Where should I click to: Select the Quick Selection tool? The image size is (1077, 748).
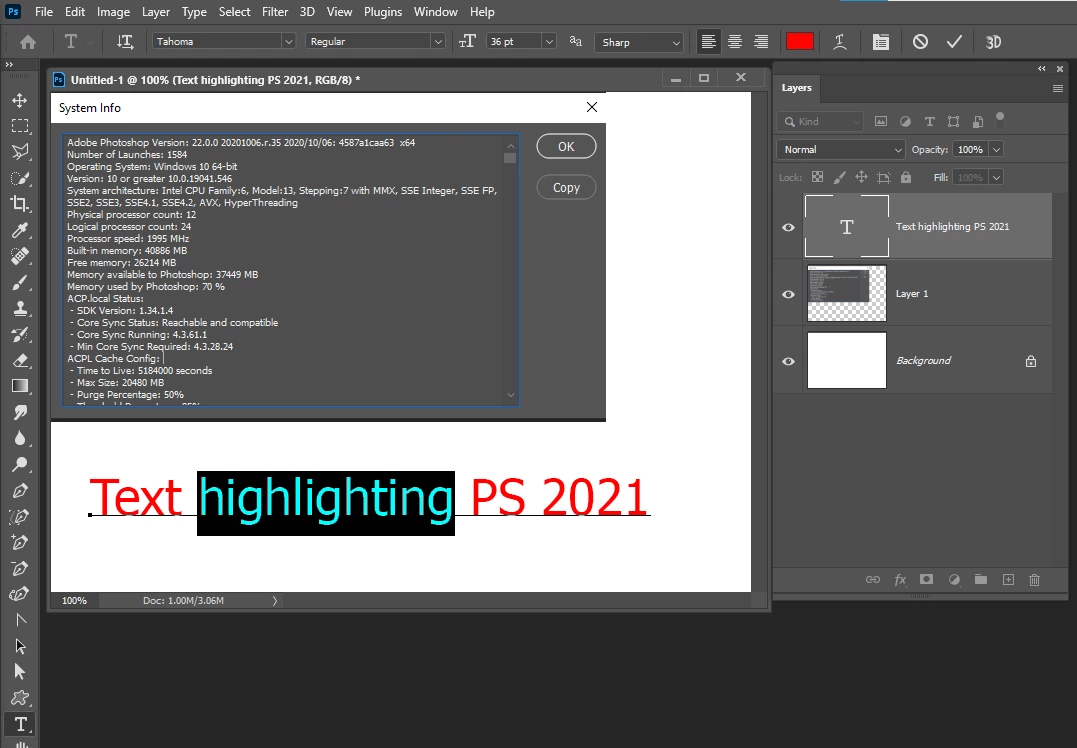pos(19,178)
